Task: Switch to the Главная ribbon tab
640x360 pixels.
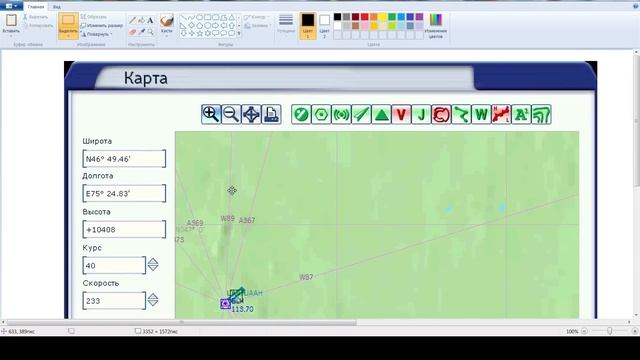Action: (x=36, y=7)
